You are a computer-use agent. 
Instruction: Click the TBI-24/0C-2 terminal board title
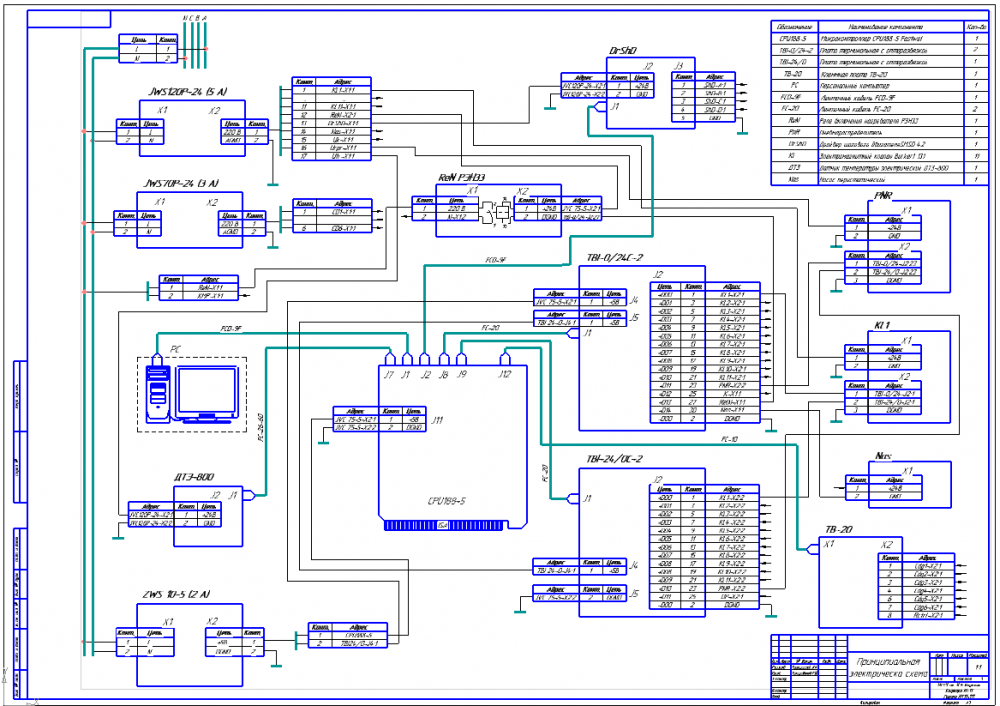[614, 459]
